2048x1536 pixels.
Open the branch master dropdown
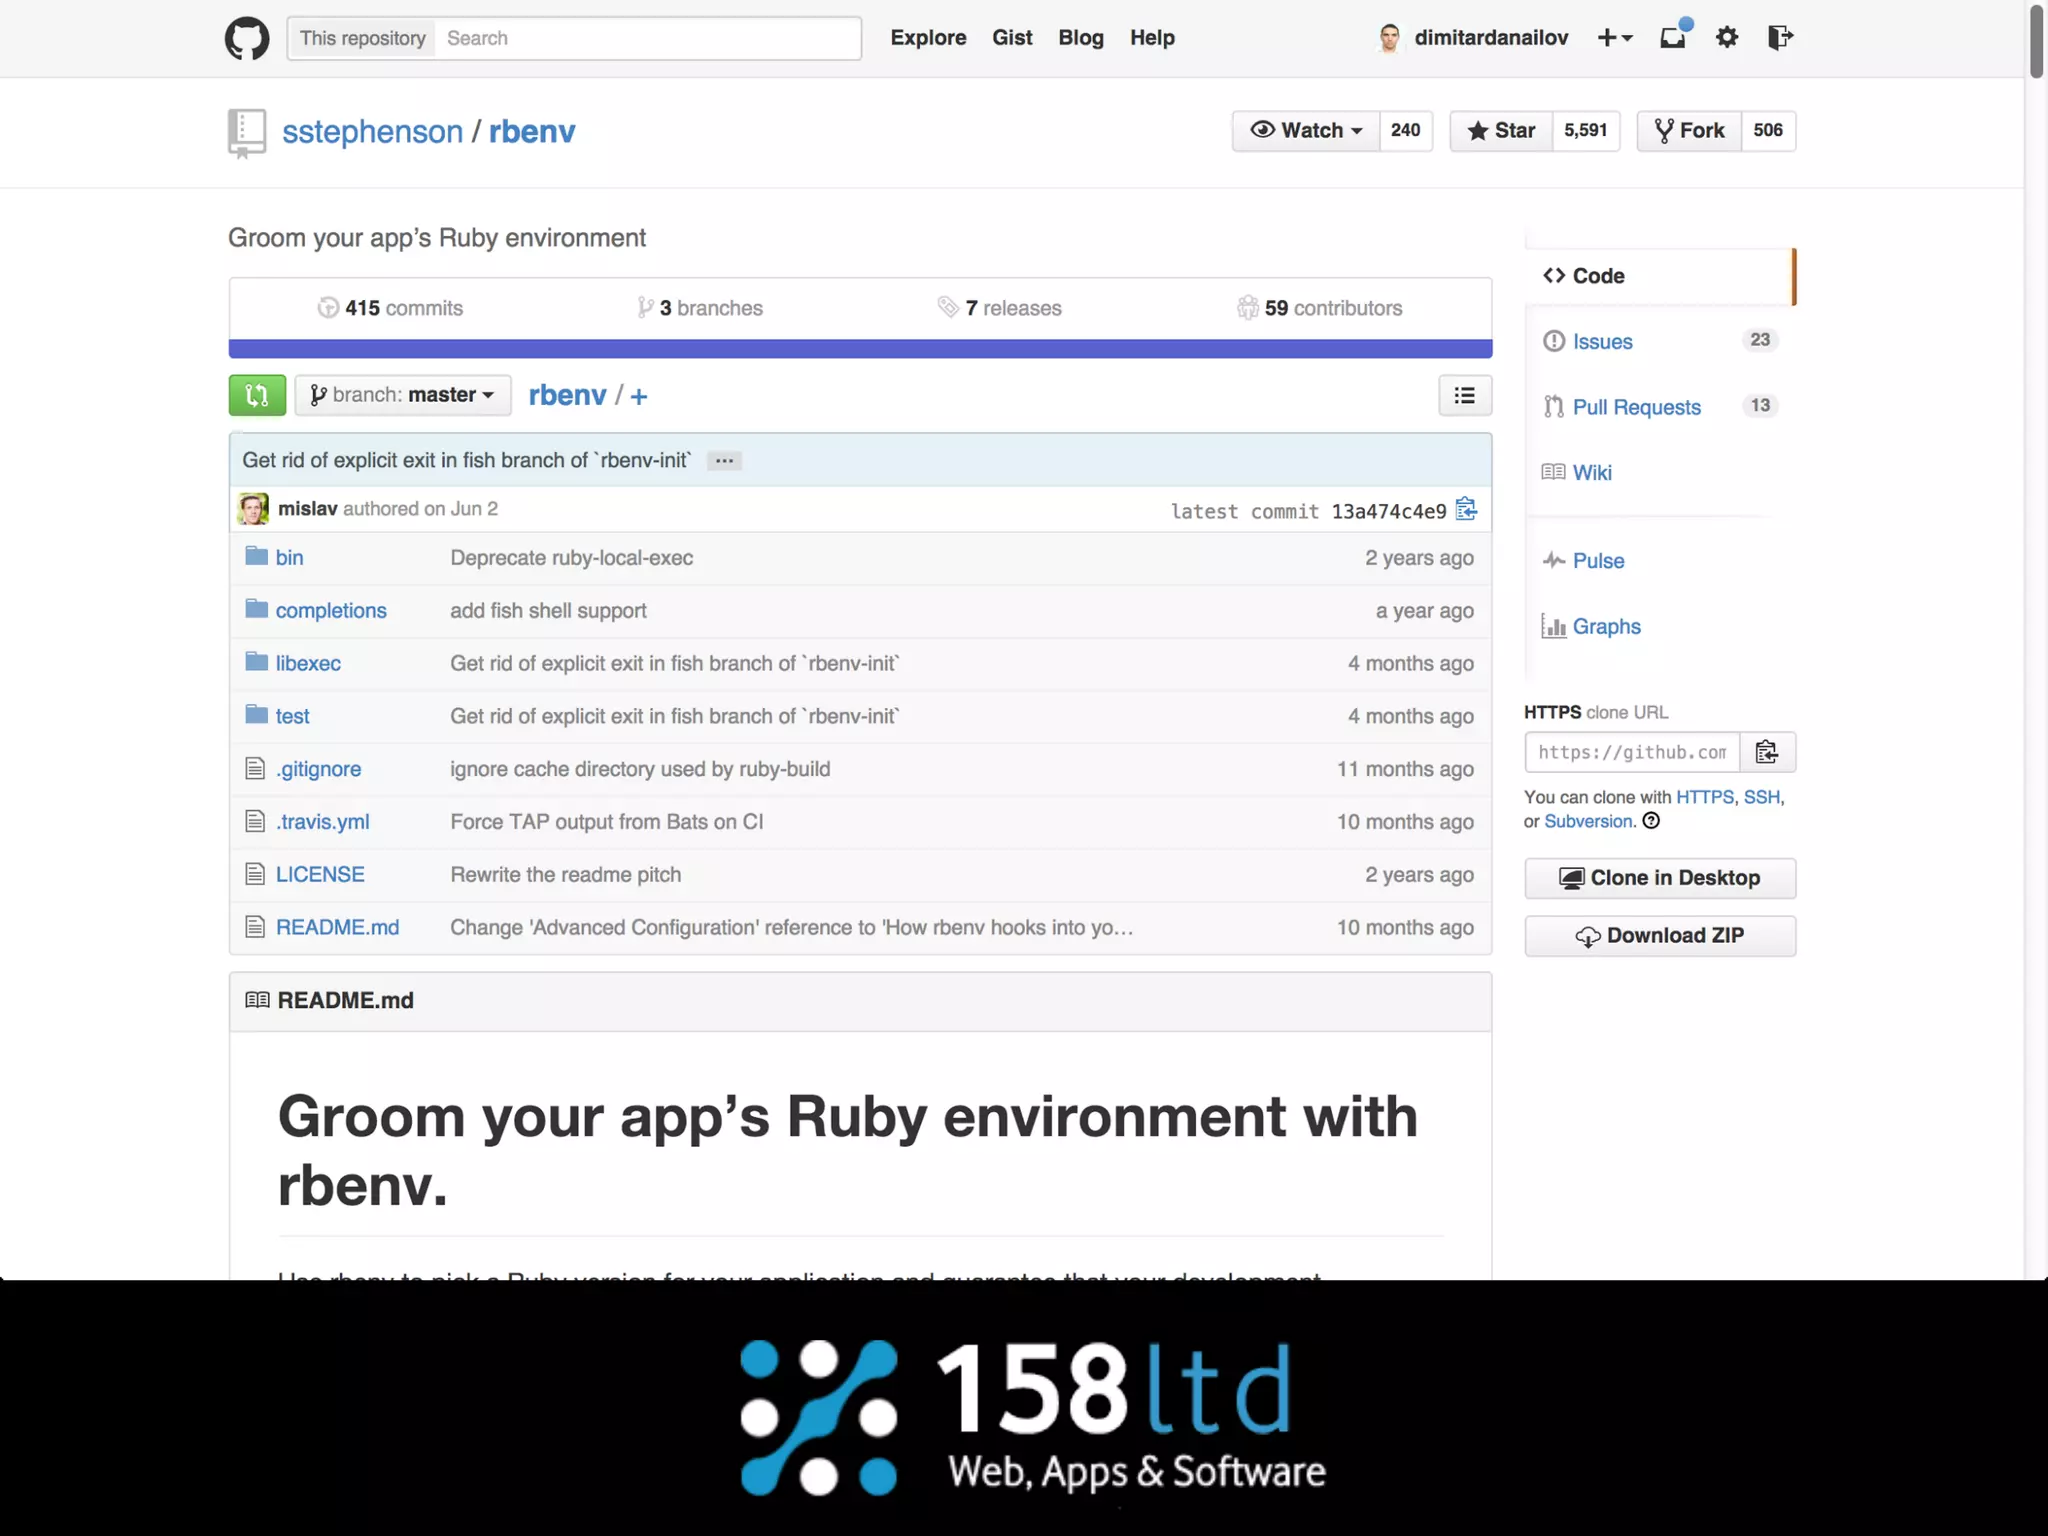click(403, 395)
